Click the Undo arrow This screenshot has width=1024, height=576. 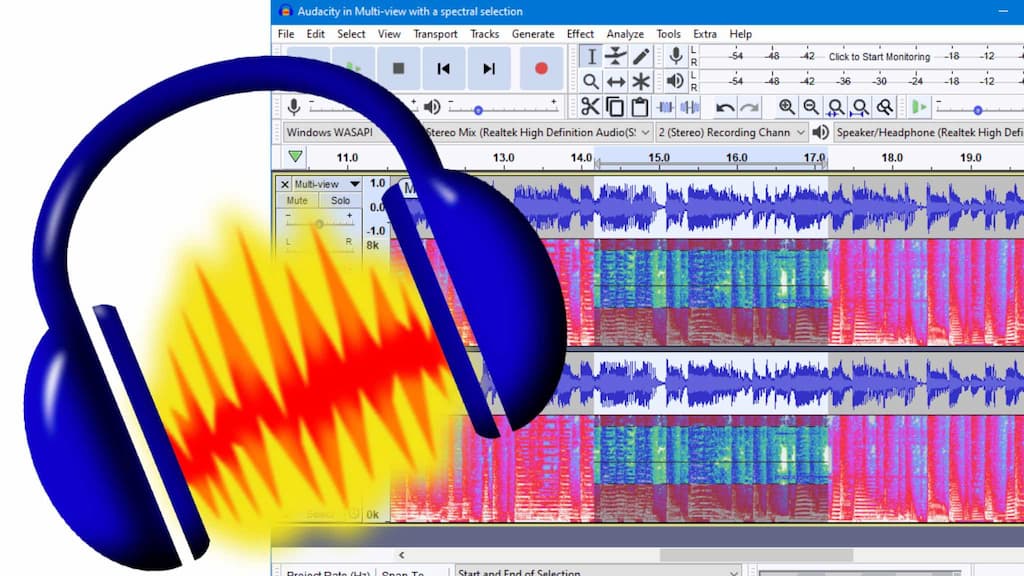(725, 107)
